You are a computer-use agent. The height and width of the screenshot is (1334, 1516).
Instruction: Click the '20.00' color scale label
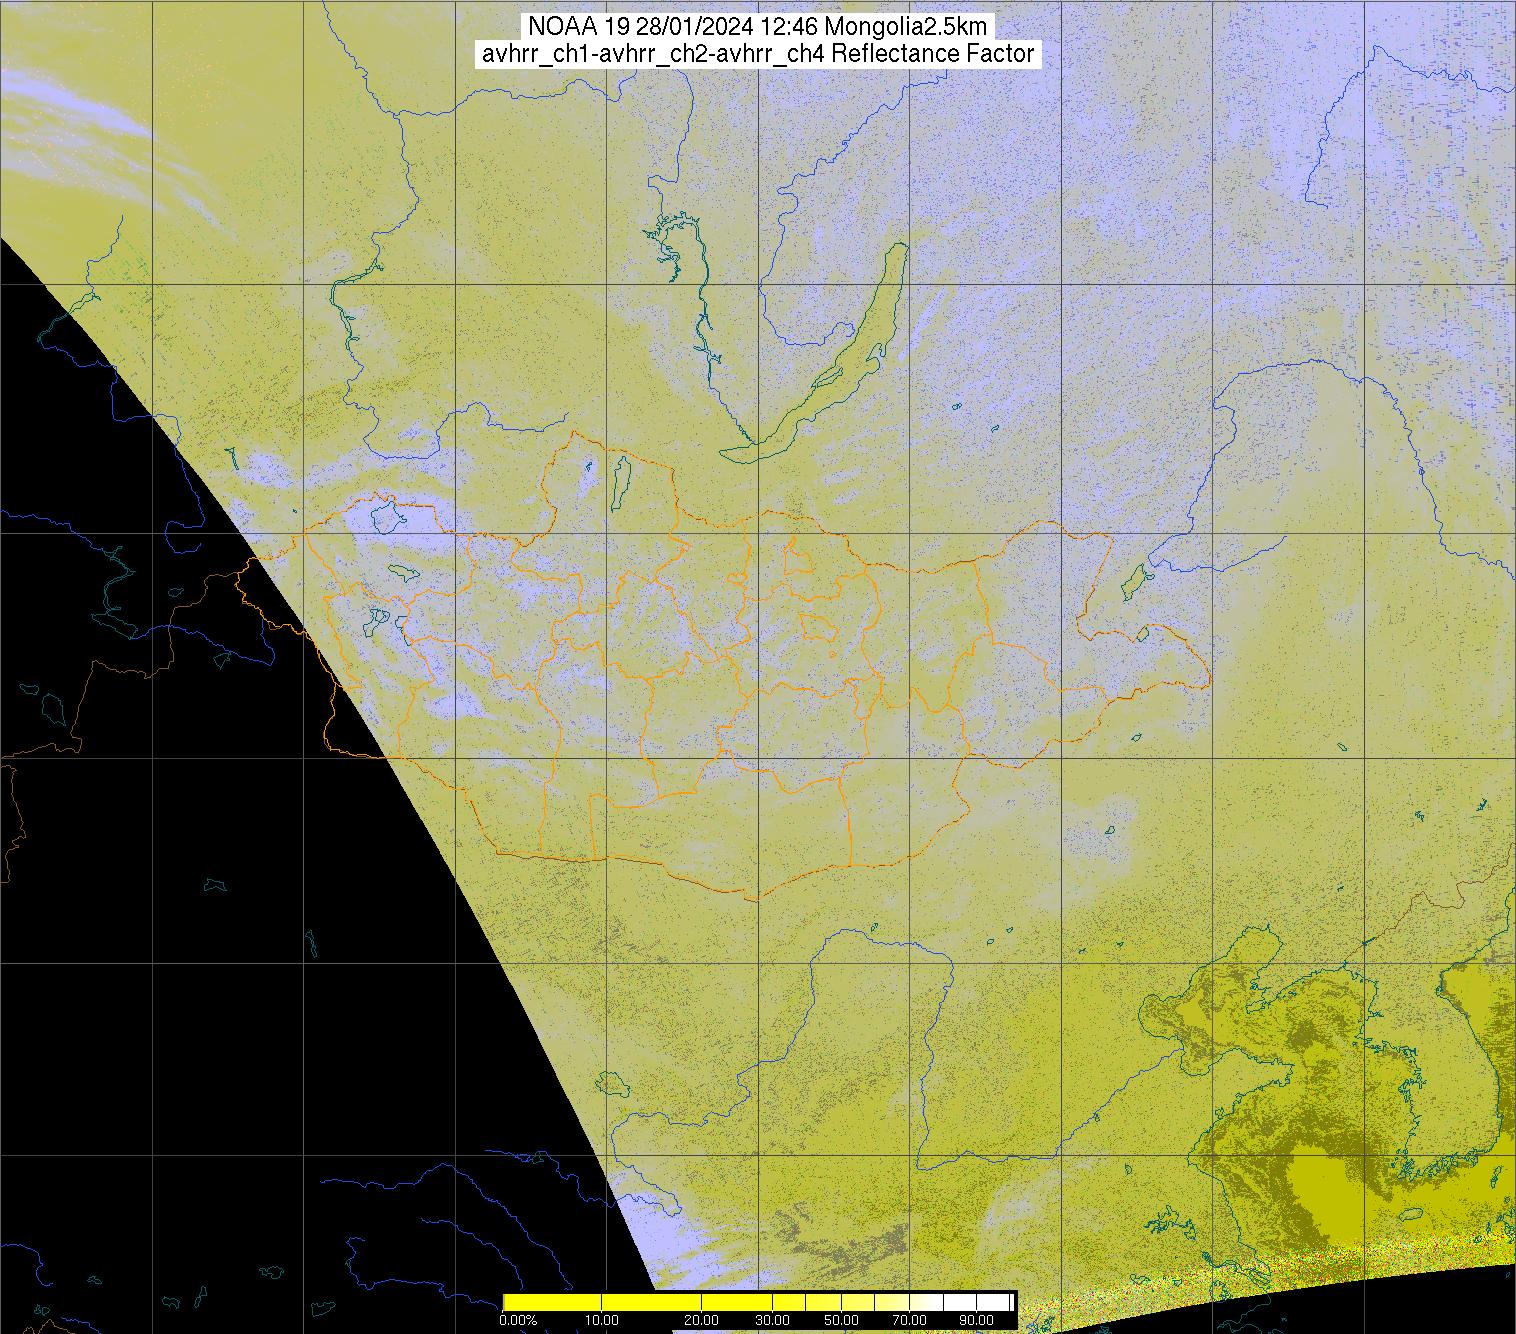[702, 1321]
